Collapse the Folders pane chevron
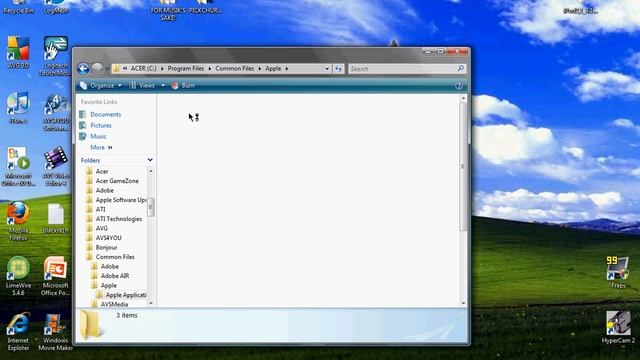 click(x=150, y=160)
